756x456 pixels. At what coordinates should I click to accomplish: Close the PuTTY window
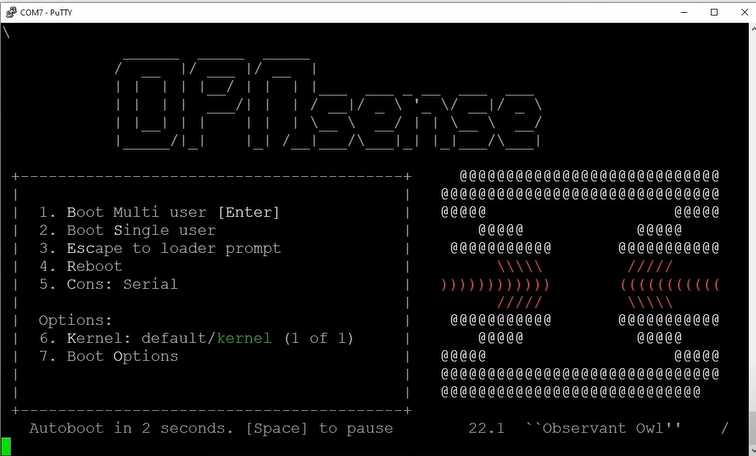(744, 12)
